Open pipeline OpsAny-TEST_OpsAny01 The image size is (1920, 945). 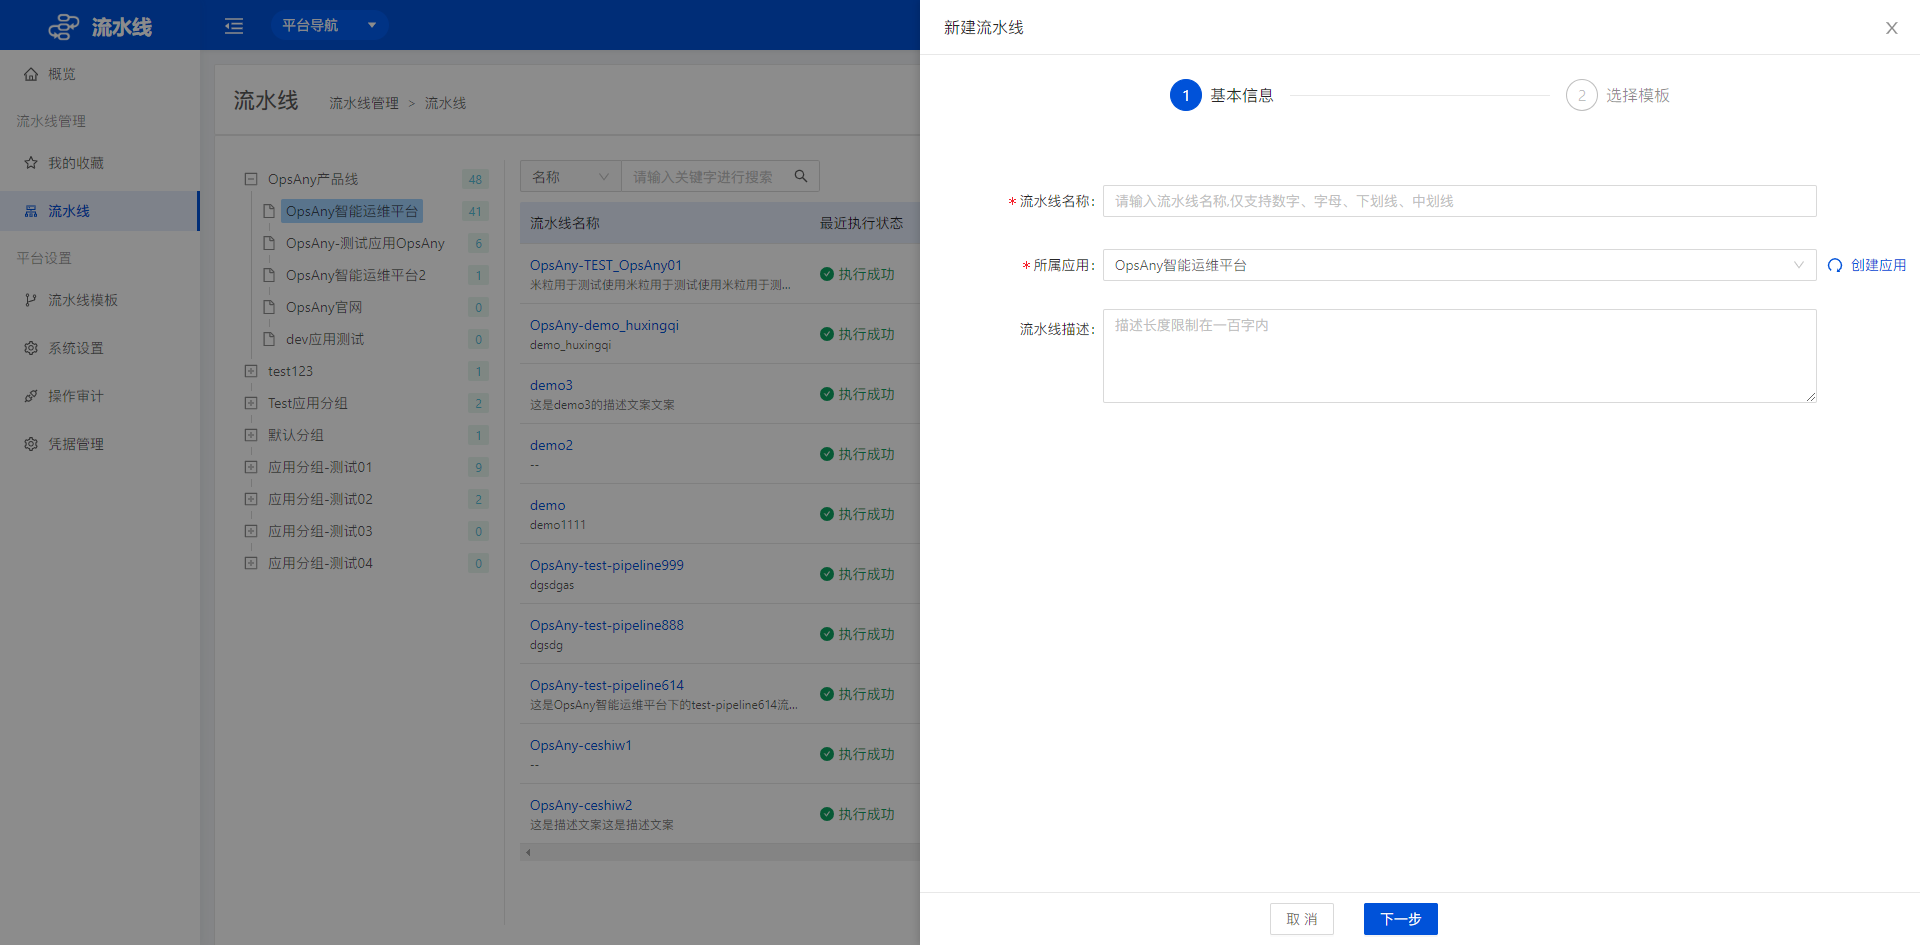point(606,265)
